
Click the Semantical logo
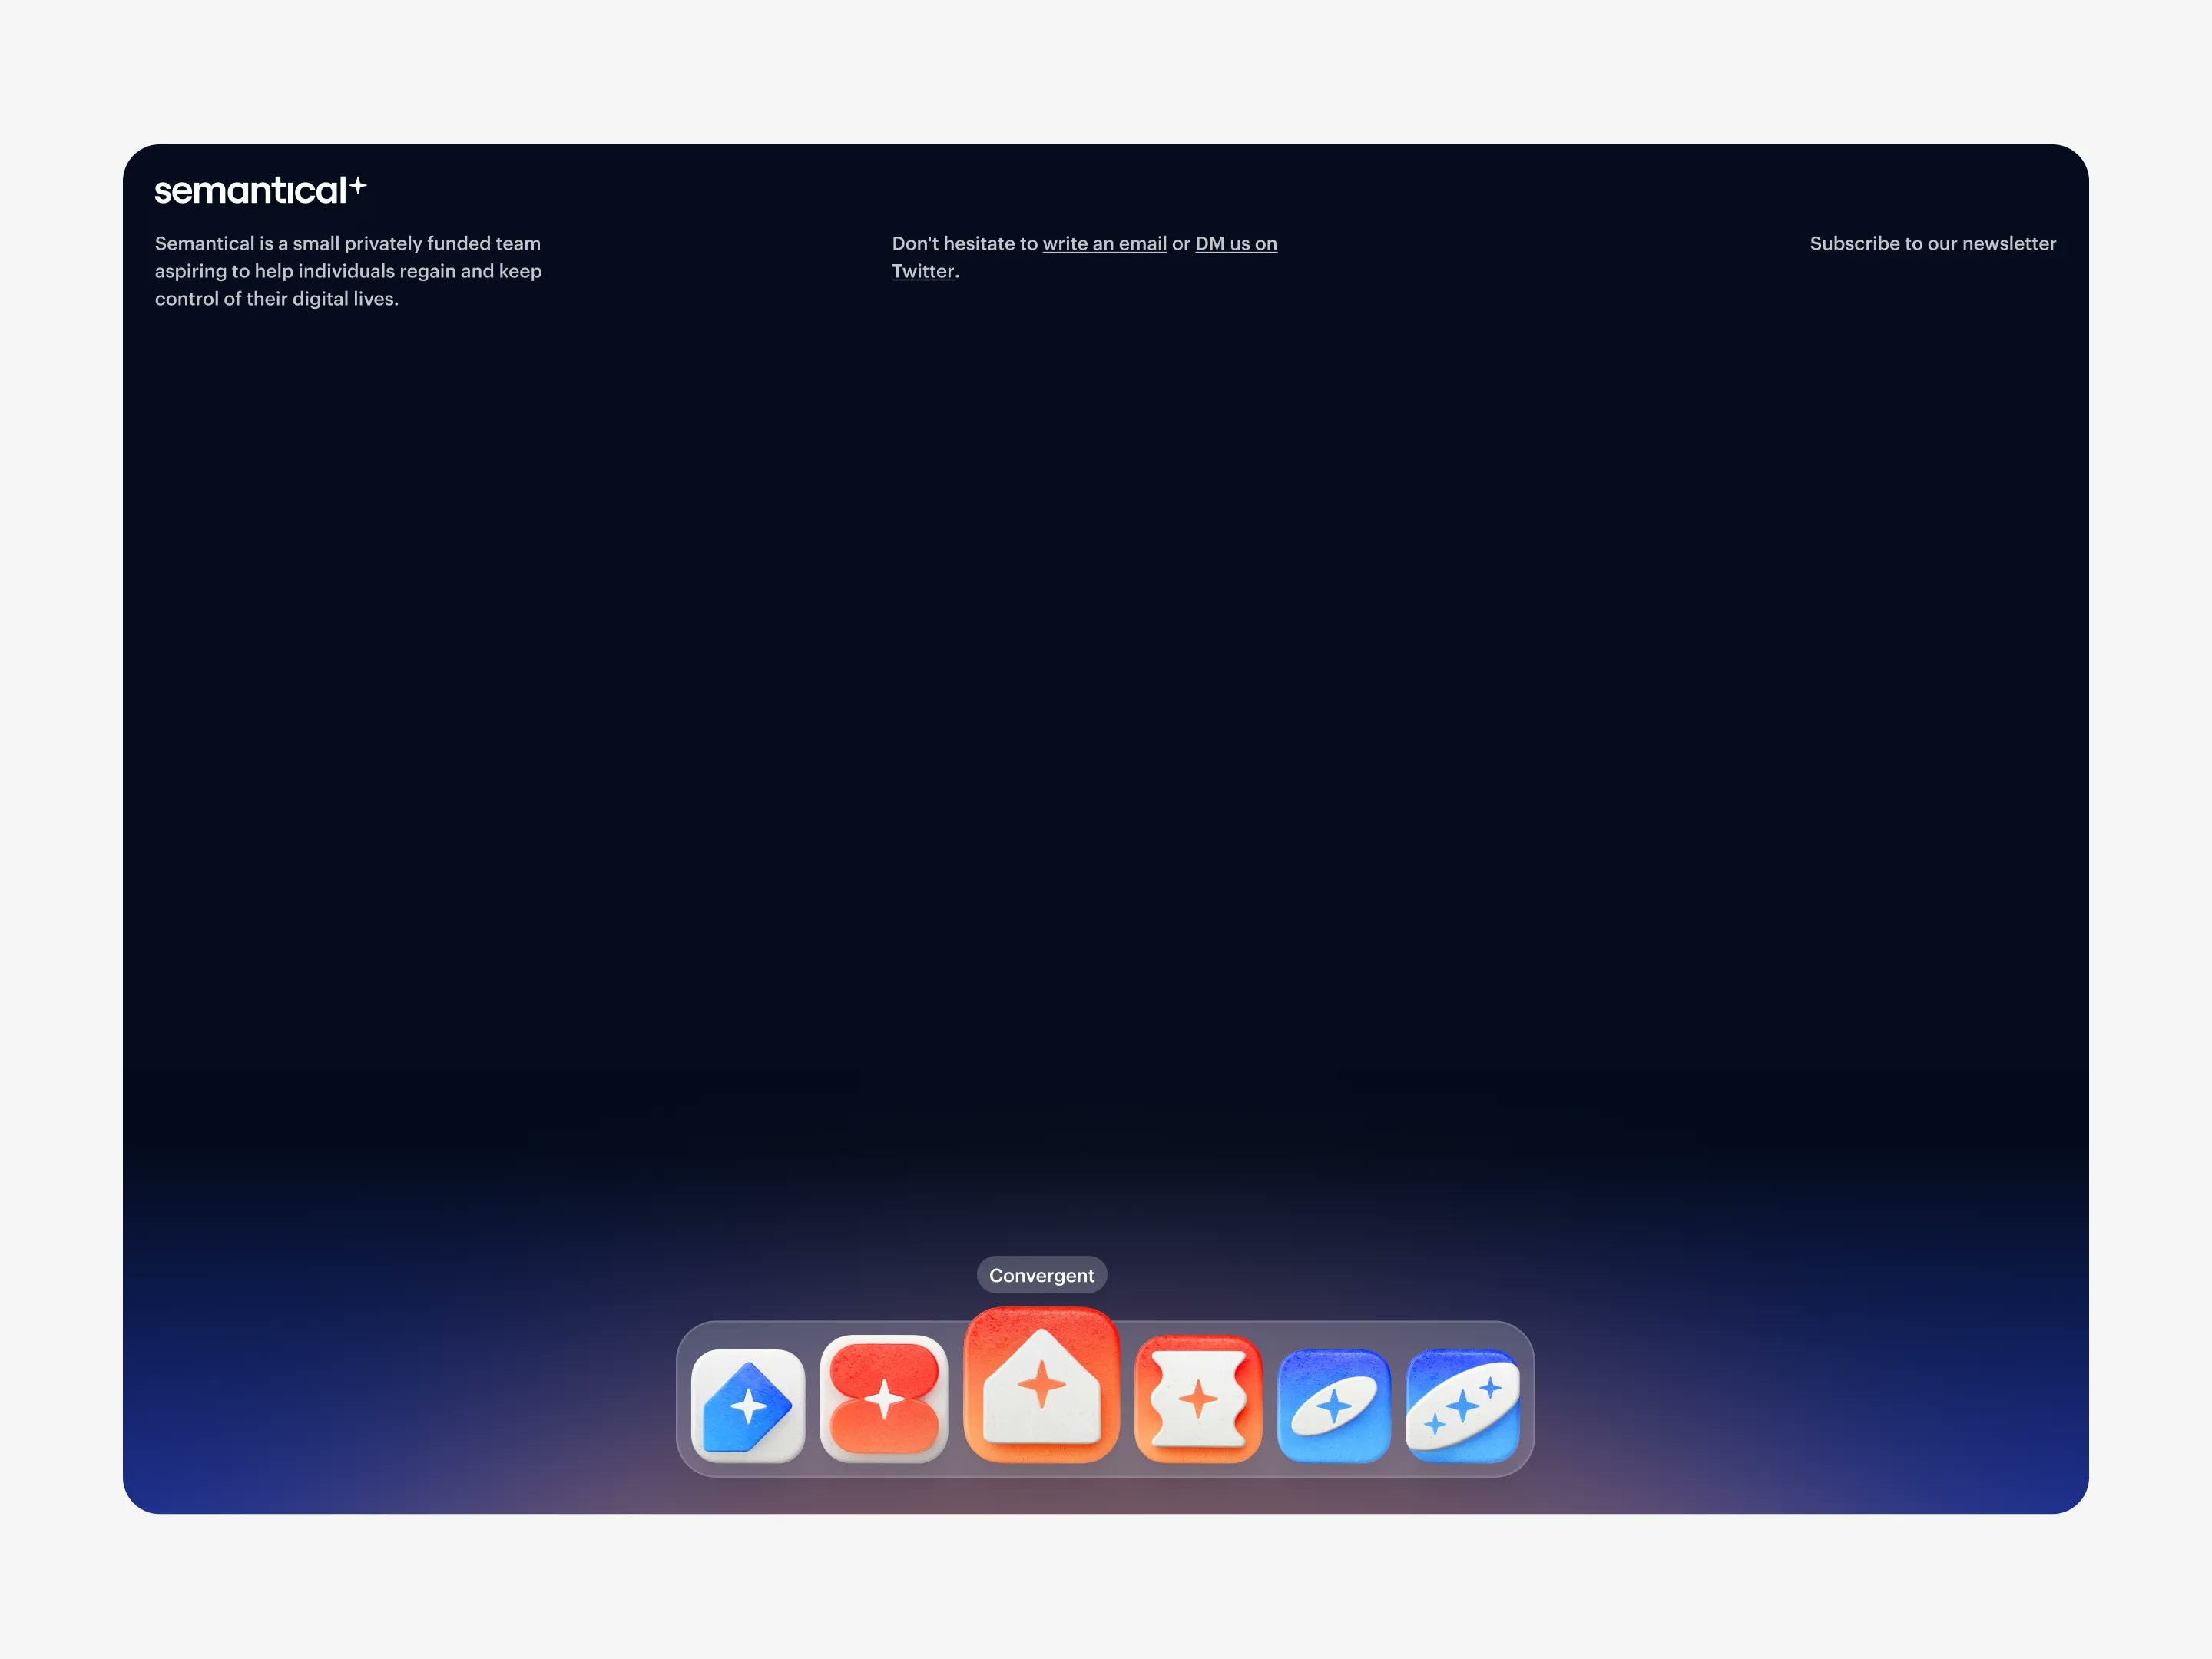point(262,190)
